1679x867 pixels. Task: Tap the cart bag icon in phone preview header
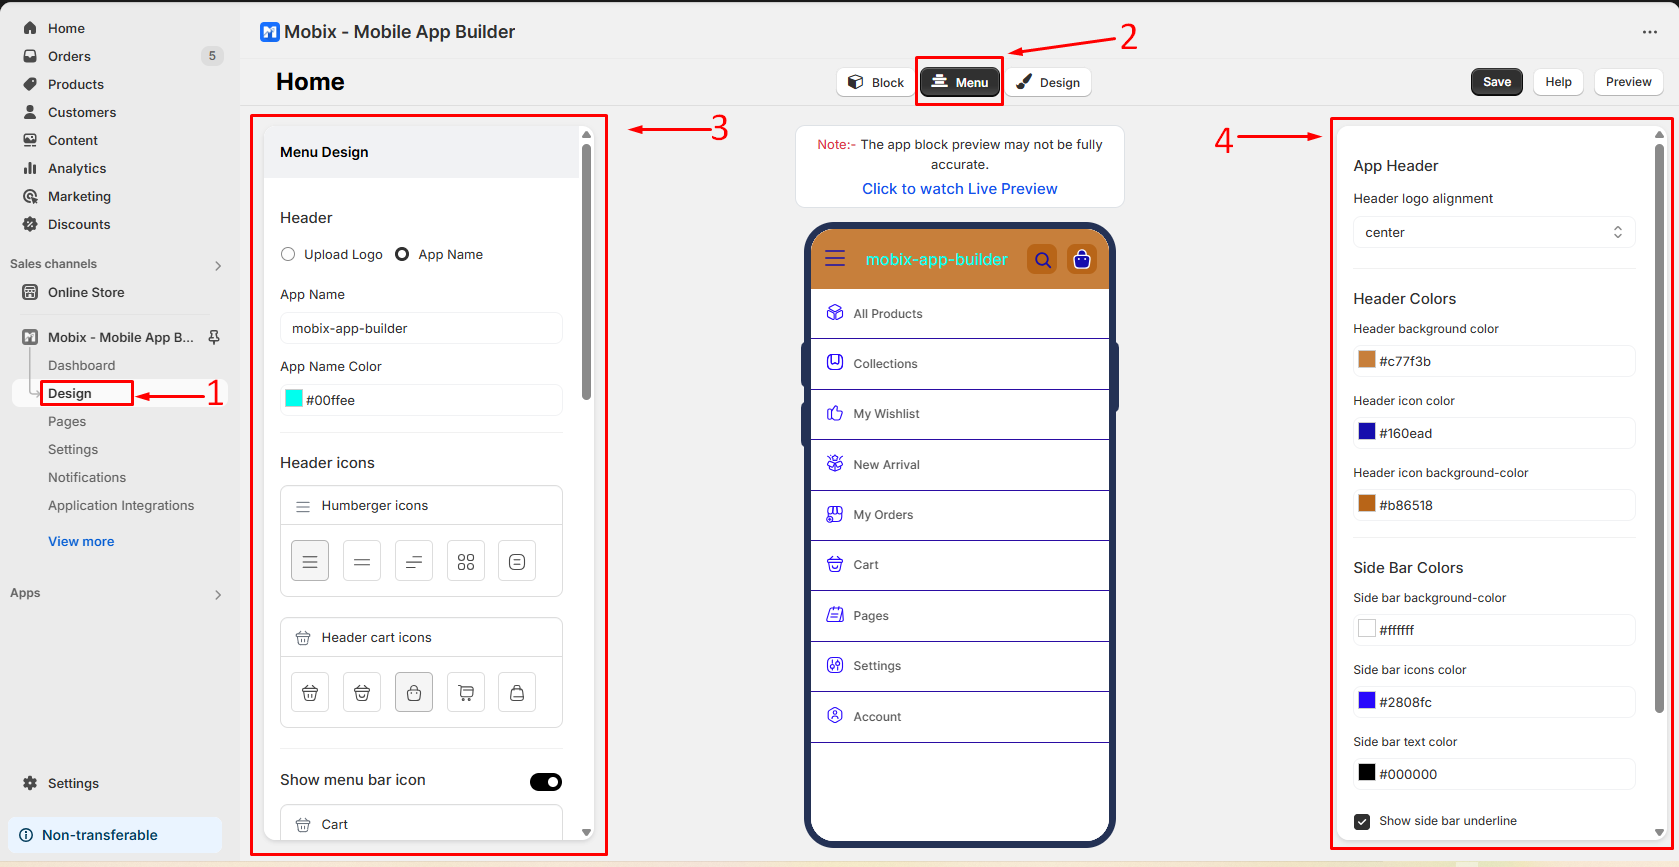(1082, 260)
